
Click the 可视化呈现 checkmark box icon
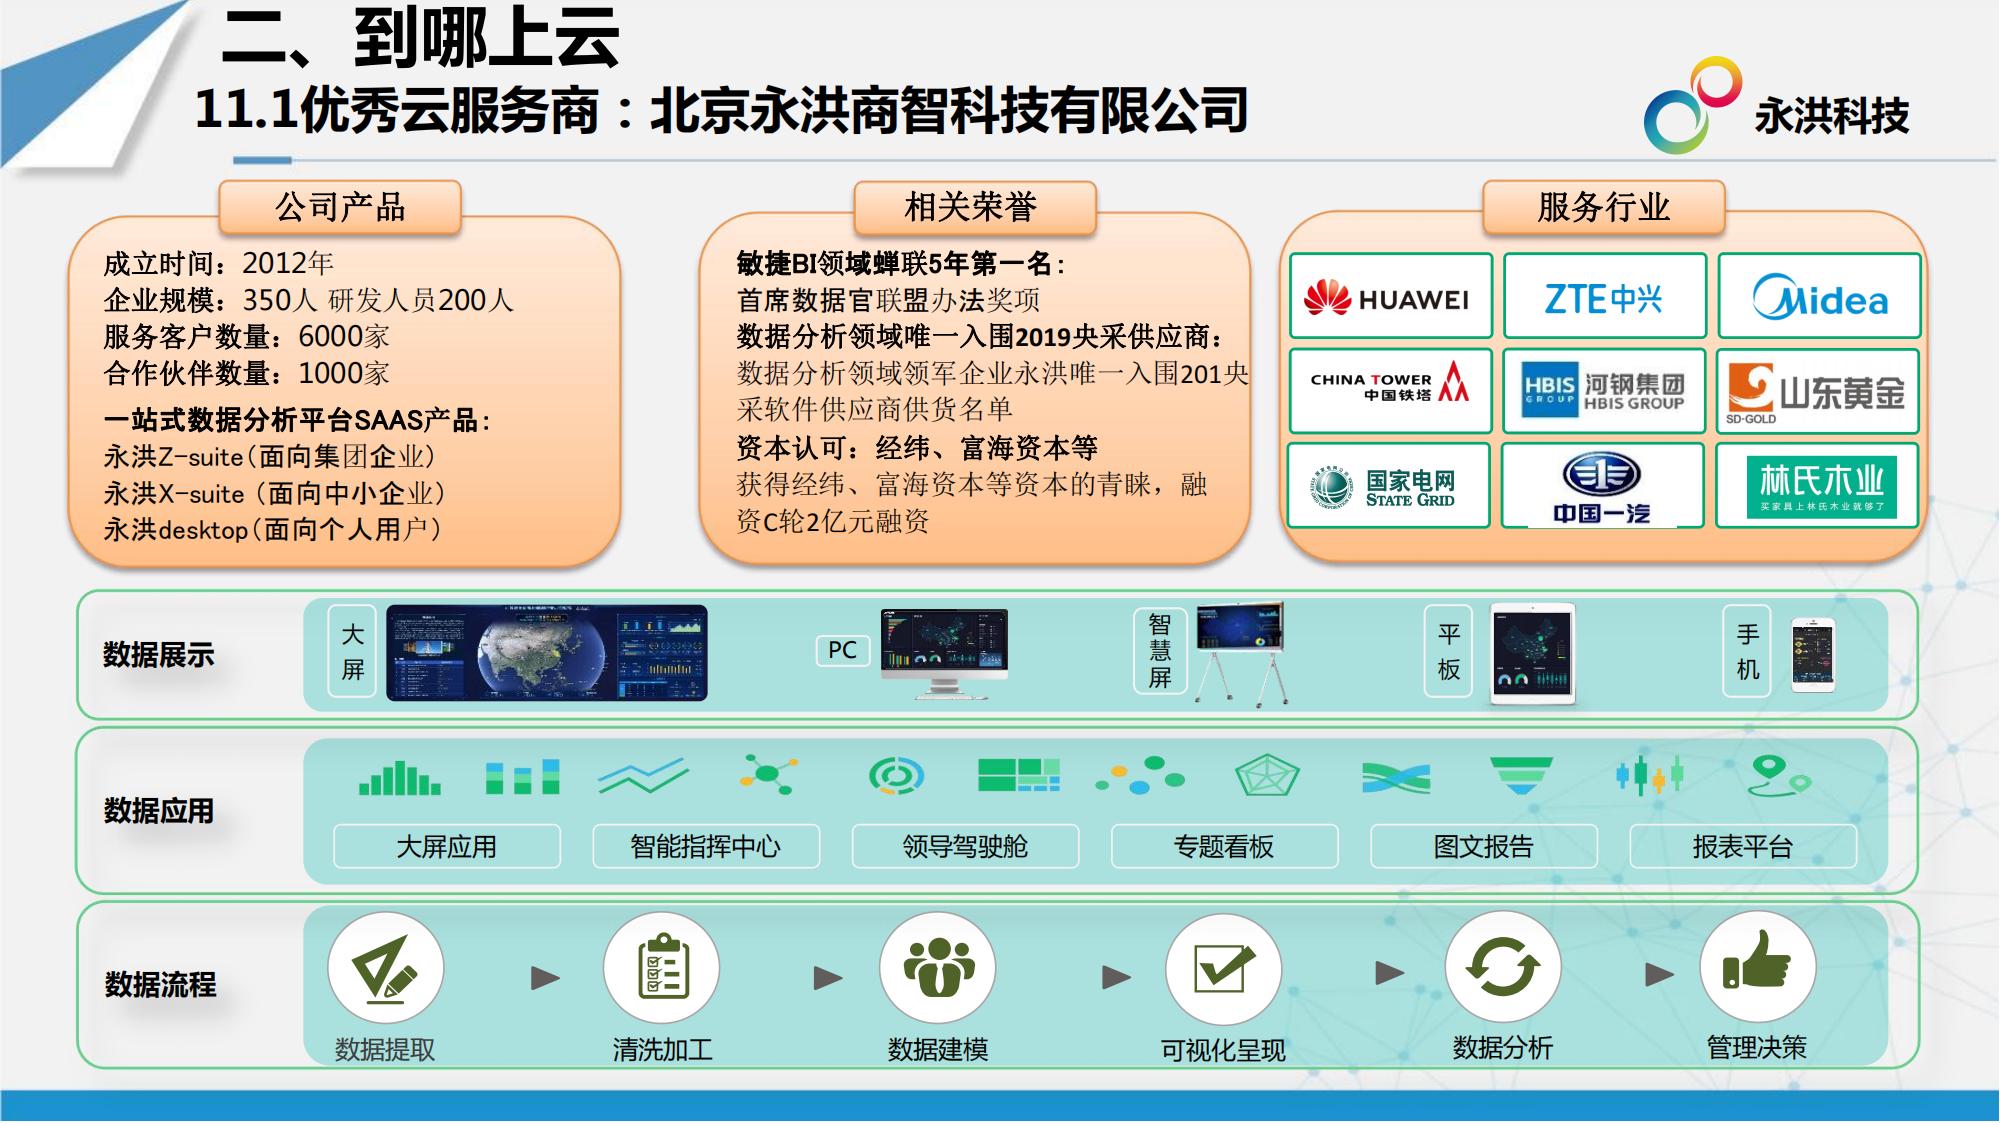coord(1223,969)
